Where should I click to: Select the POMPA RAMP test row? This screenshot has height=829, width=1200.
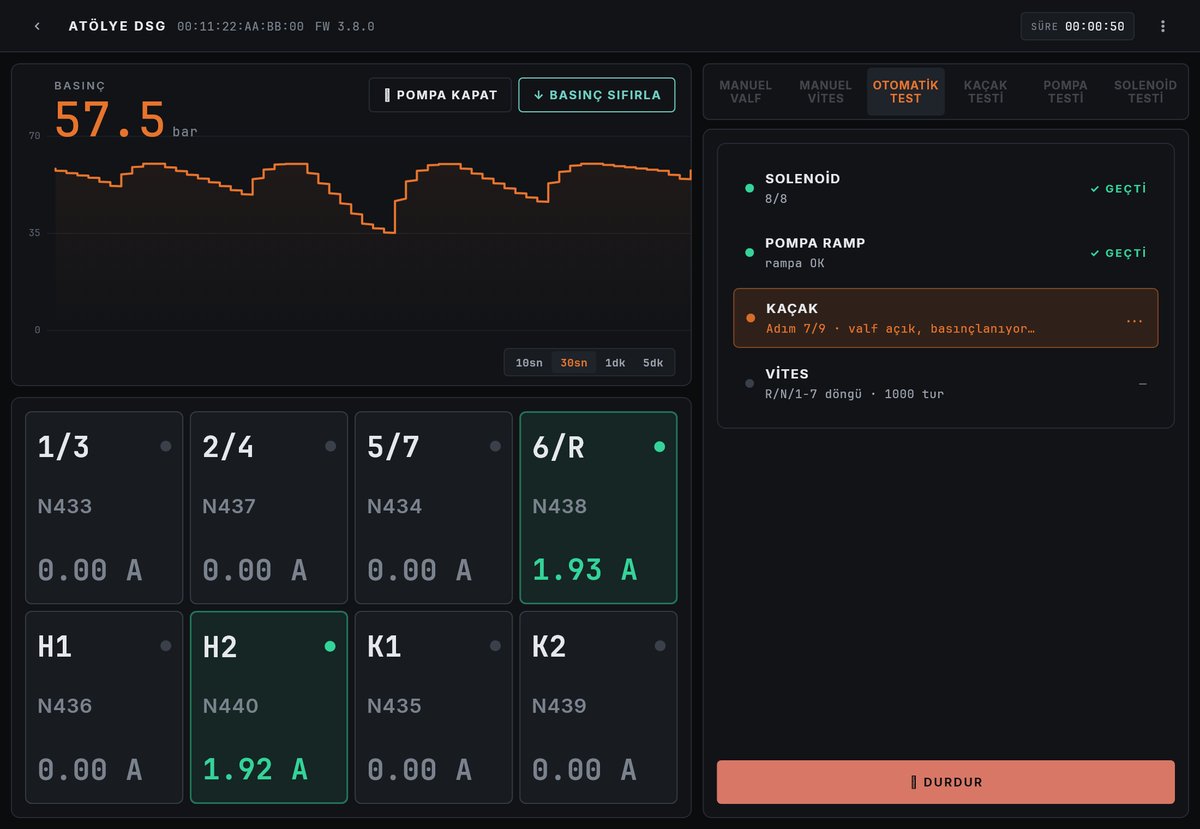tap(946, 253)
